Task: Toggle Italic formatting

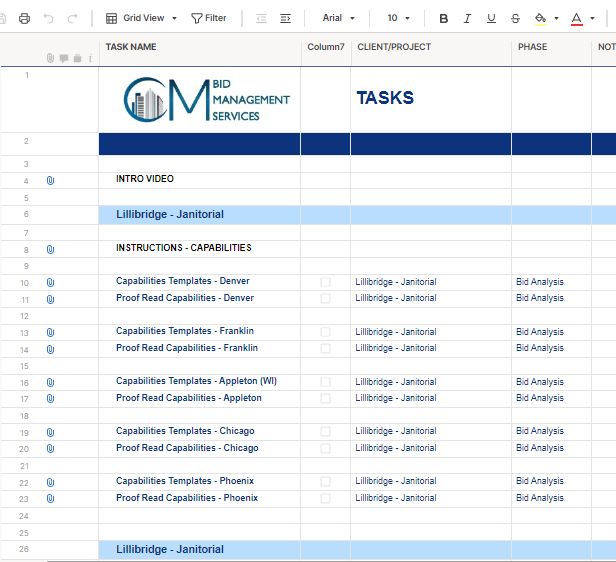Action: pos(467,18)
